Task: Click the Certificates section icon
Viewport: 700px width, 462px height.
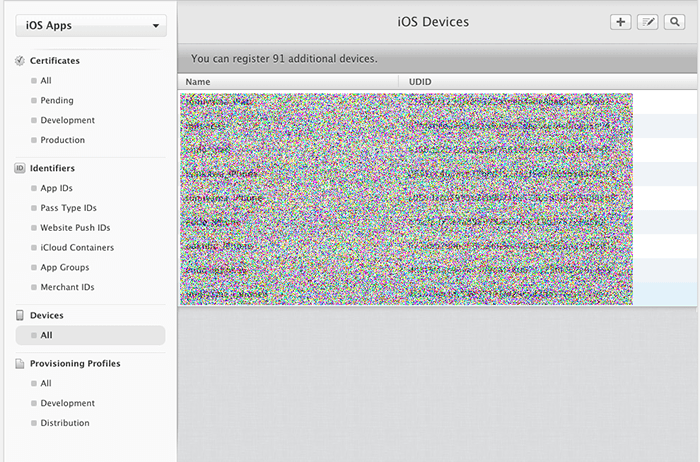Action: [20, 61]
